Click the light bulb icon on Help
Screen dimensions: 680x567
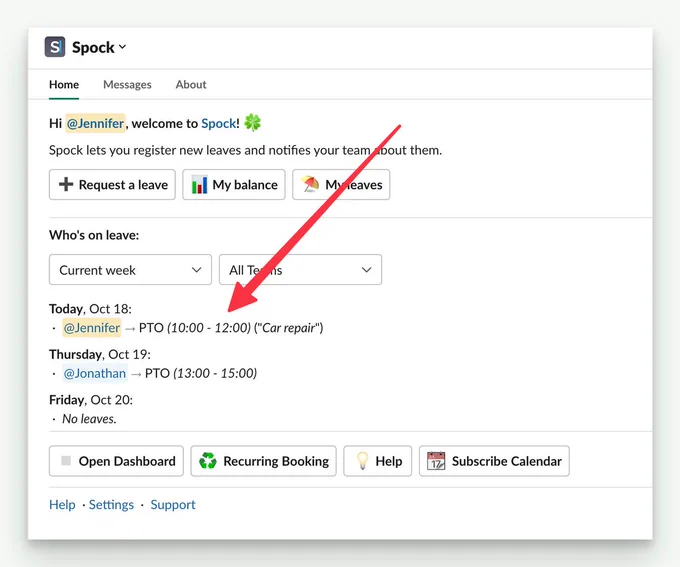pyautogui.click(x=363, y=461)
